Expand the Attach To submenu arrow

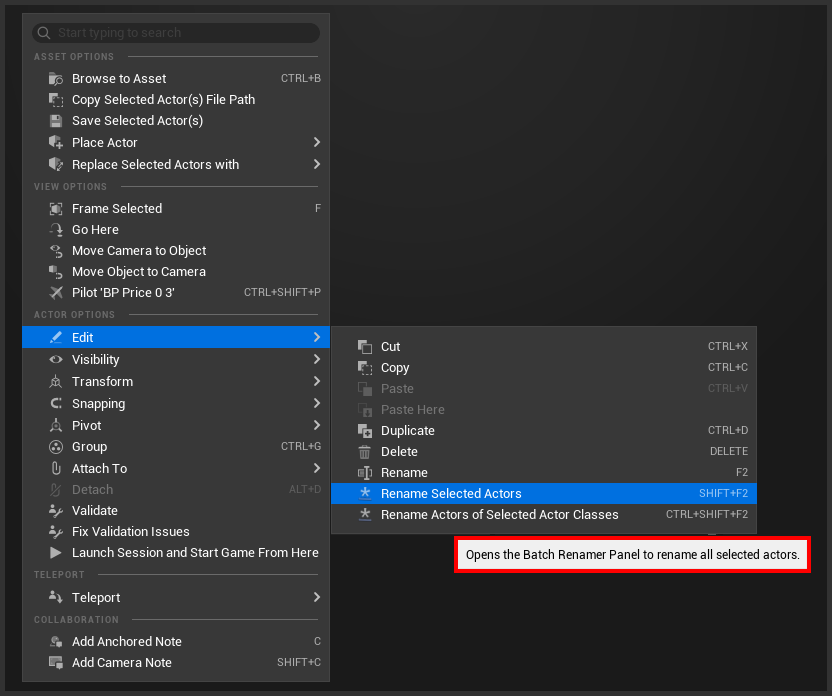[317, 468]
